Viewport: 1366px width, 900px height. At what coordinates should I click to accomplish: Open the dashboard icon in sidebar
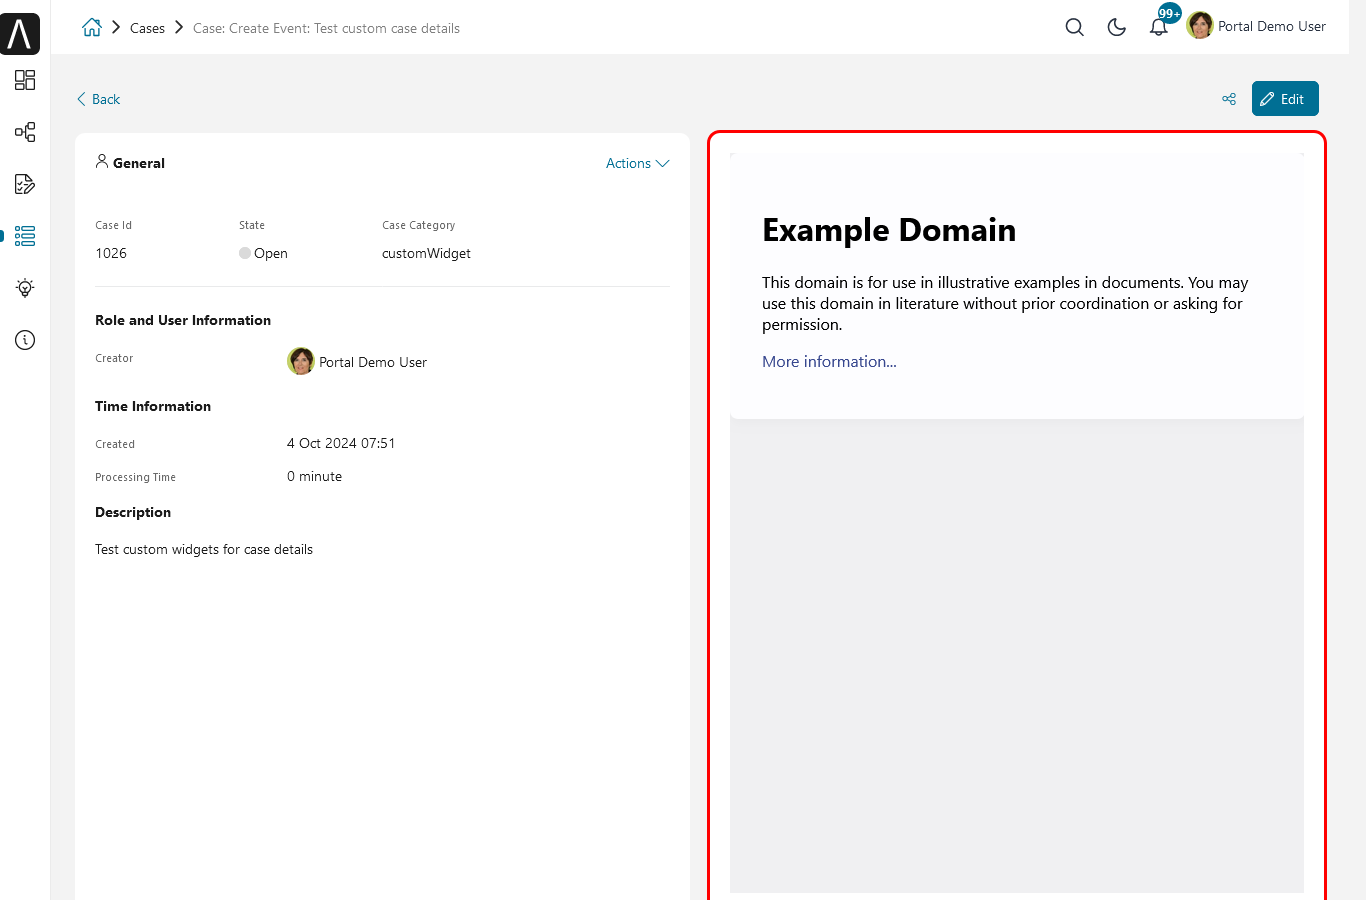coord(25,80)
